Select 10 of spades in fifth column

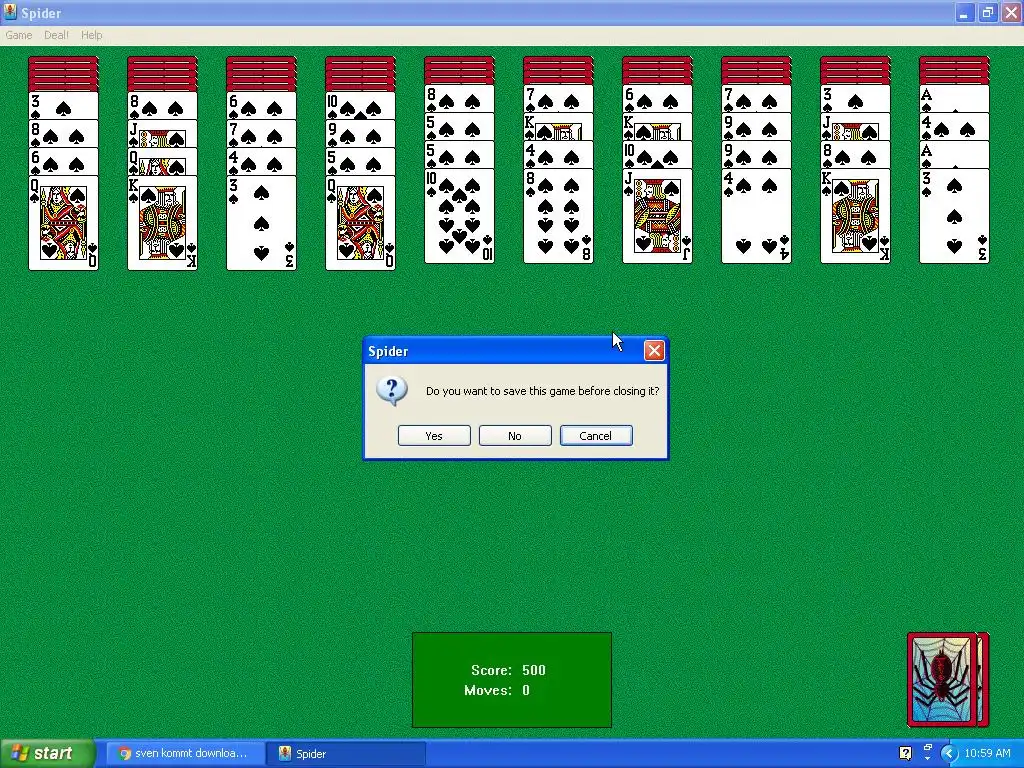pyautogui.click(x=459, y=217)
